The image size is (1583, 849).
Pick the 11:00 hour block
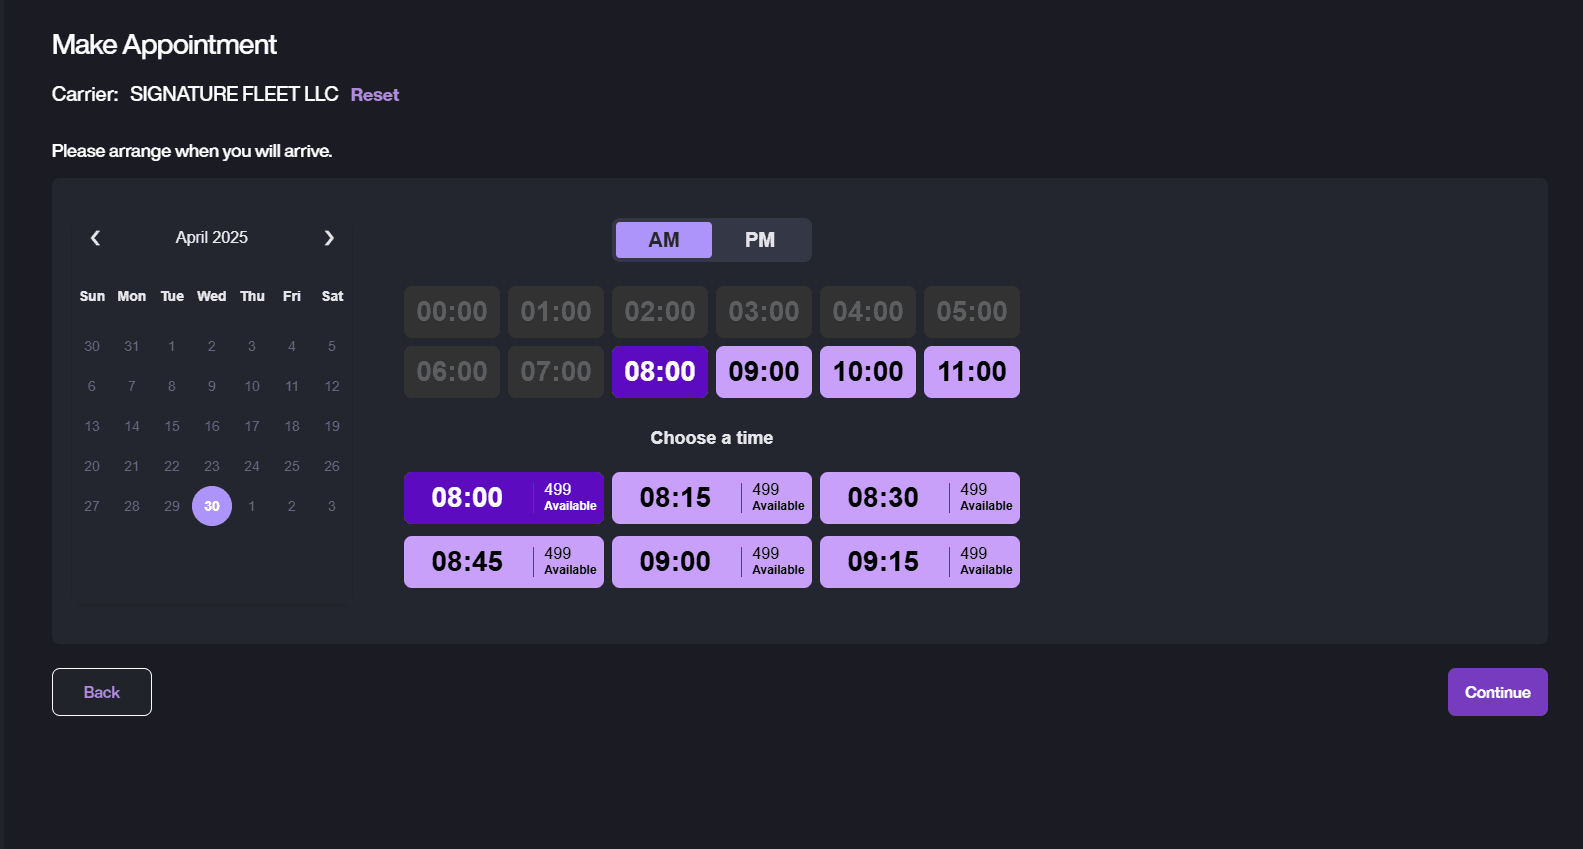click(972, 372)
